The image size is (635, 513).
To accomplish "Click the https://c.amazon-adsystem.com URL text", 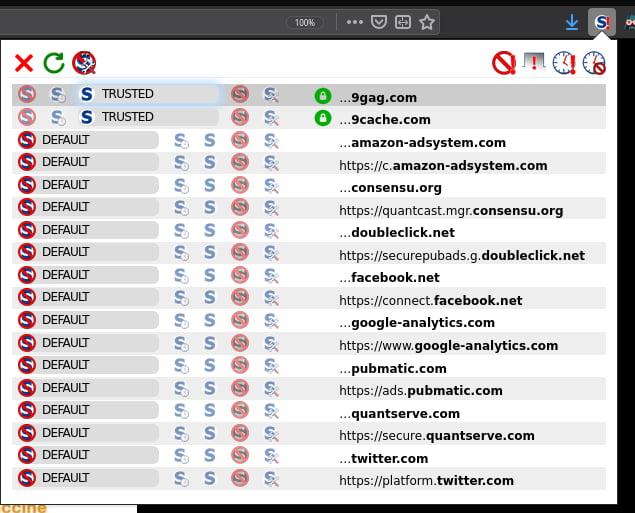I will [x=443, y=165].
